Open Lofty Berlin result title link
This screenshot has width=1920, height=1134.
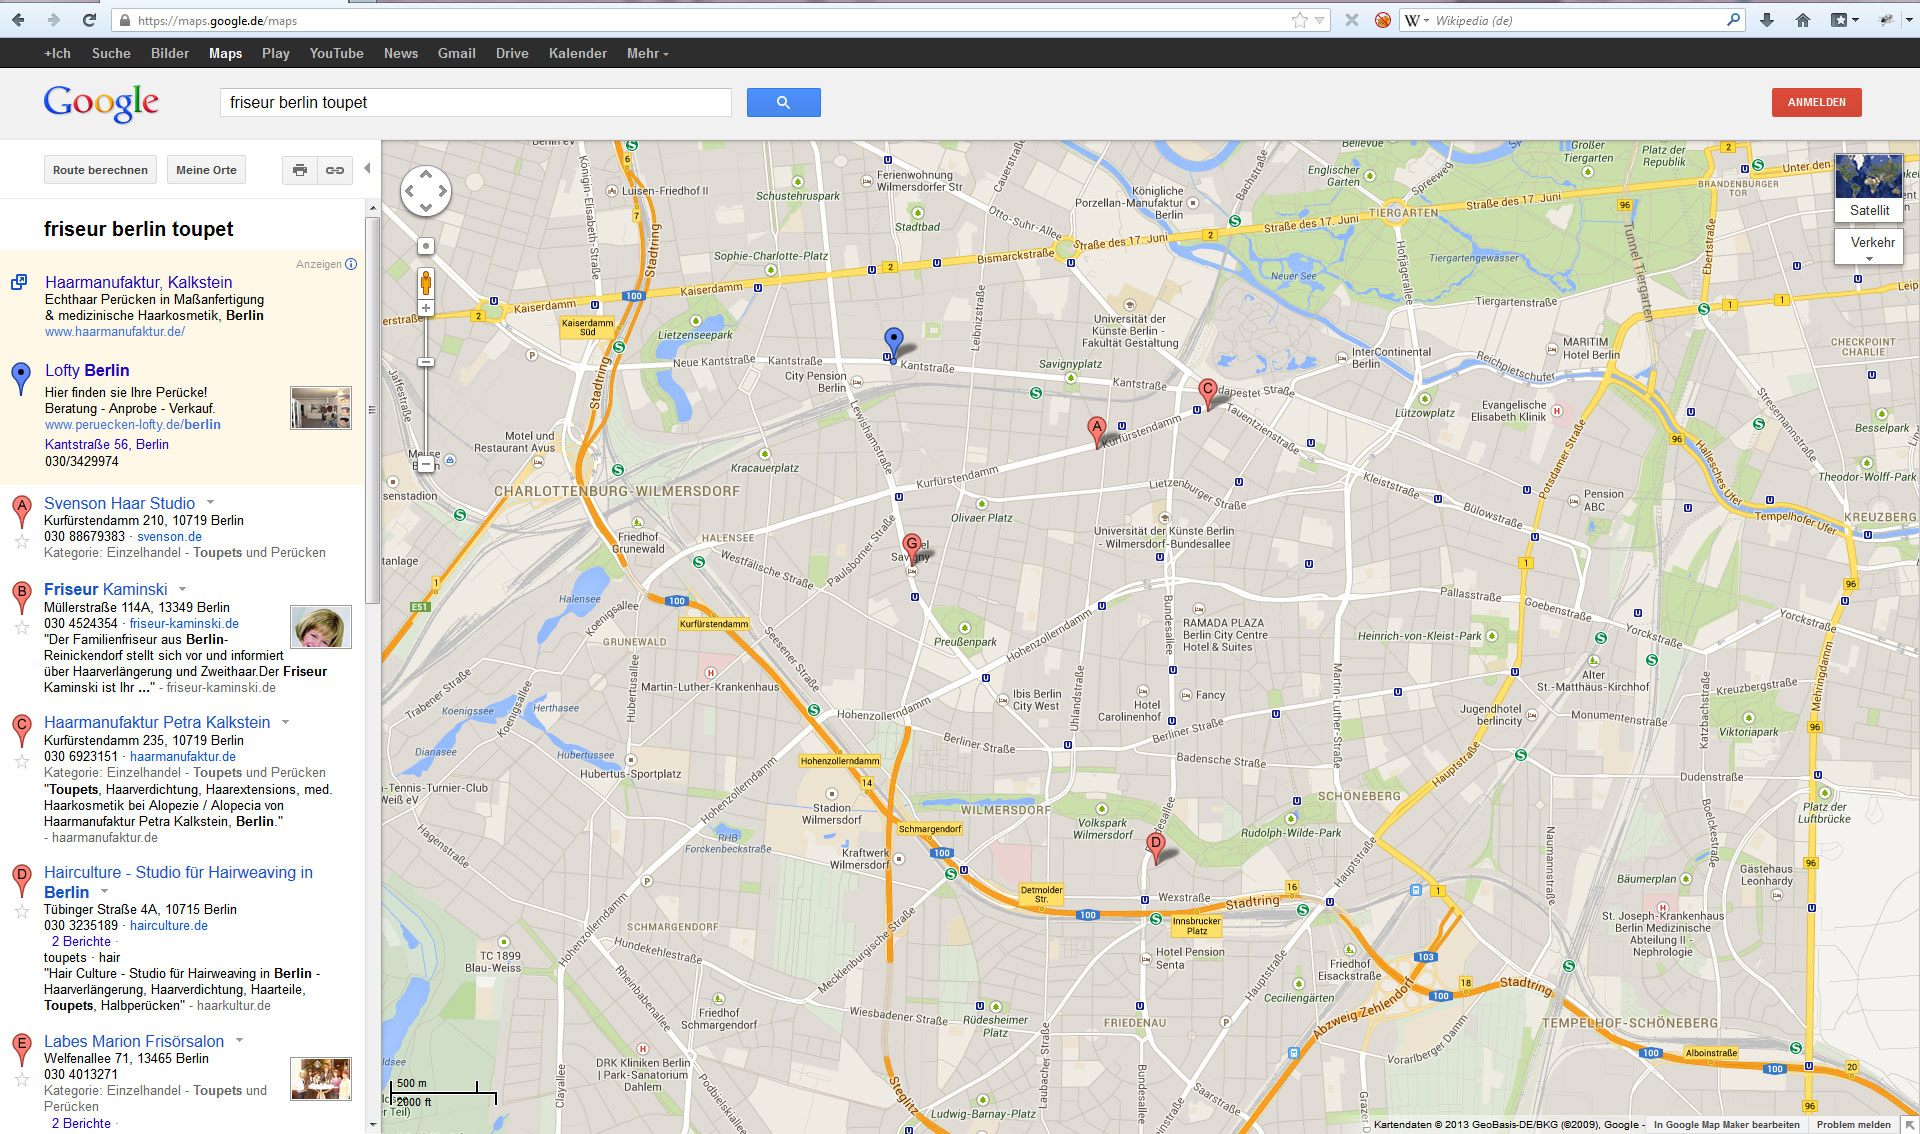[x=87, y=370]
